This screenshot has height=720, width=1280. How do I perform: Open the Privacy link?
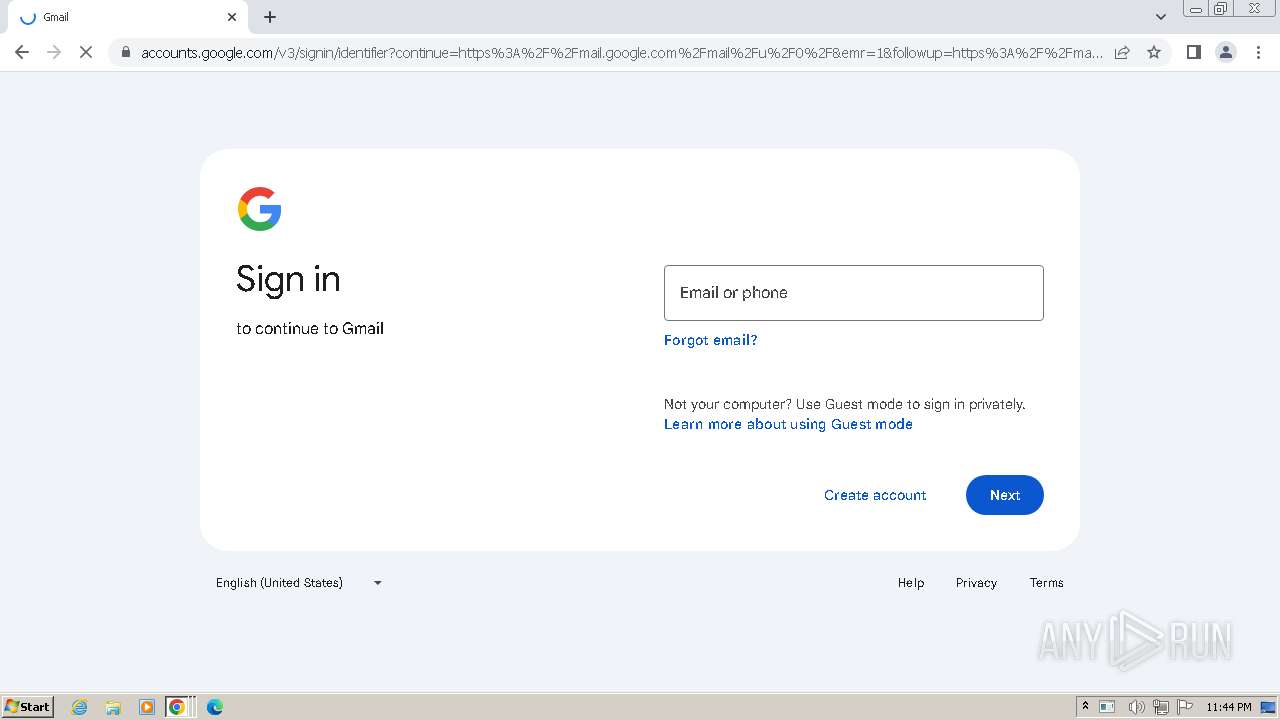(976, 583)
